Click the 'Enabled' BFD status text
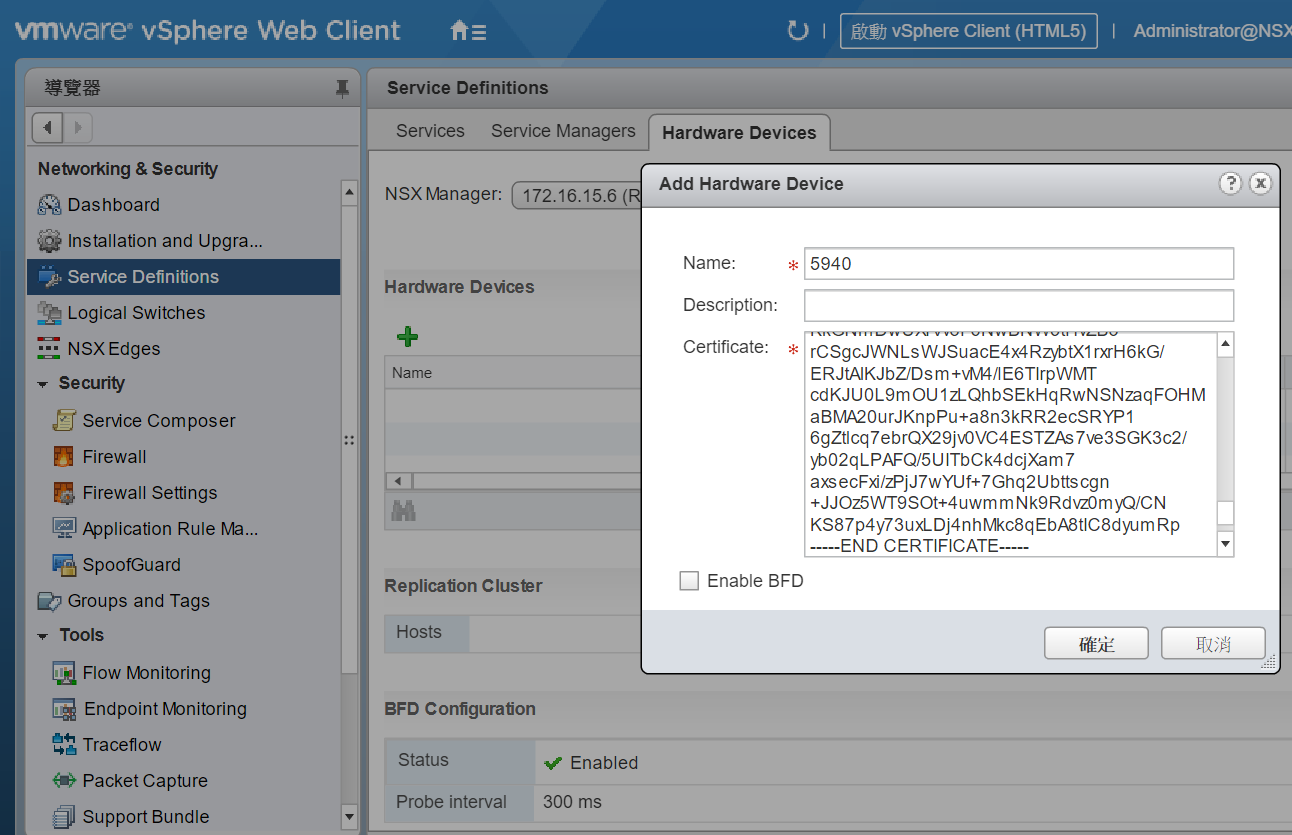Screen dimensions: 1292x835 [604, 763]
